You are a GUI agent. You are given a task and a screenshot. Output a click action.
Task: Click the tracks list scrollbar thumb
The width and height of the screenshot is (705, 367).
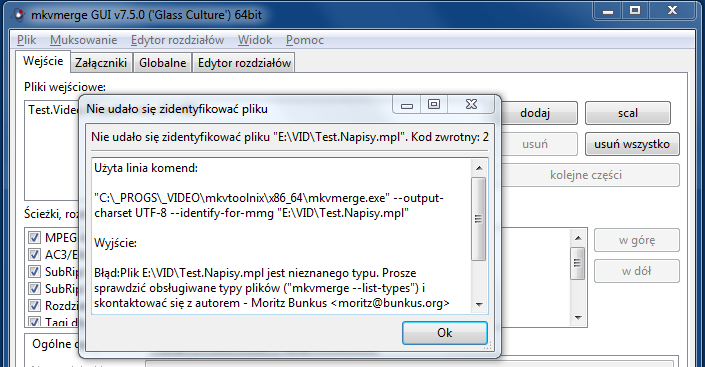click(578, 263)
